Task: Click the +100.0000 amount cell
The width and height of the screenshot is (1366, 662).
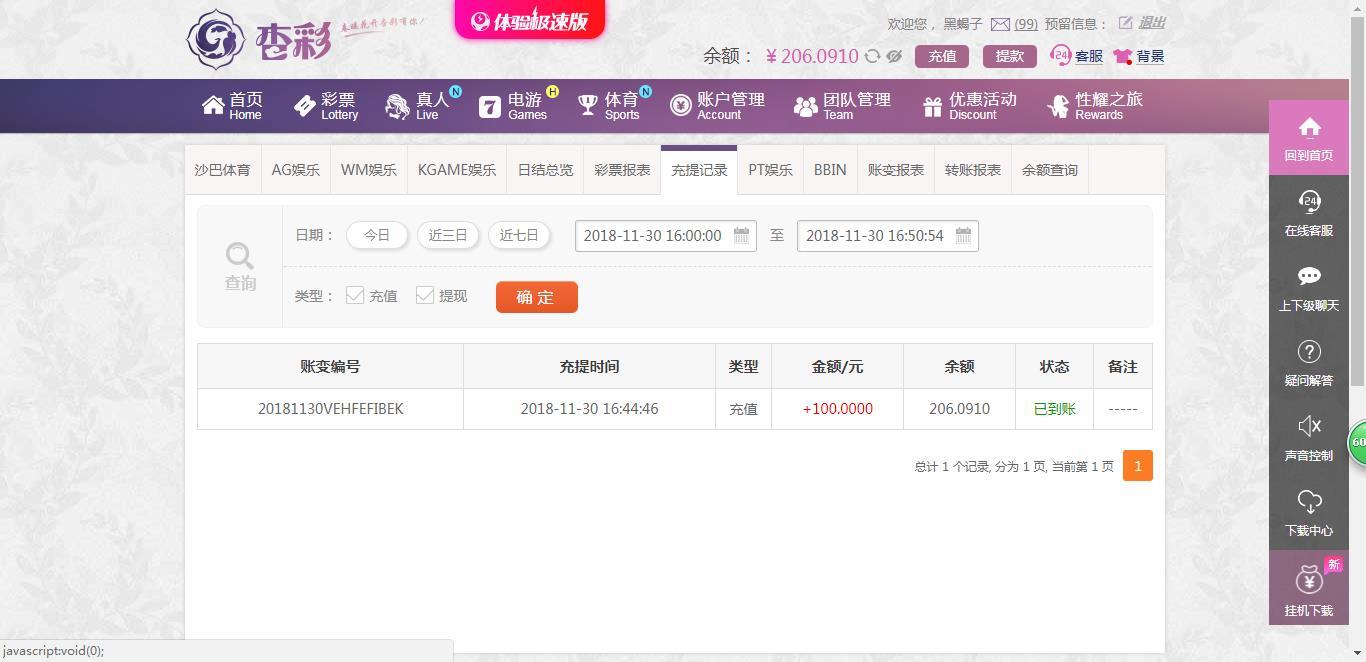Action: [x=838, y=409]
